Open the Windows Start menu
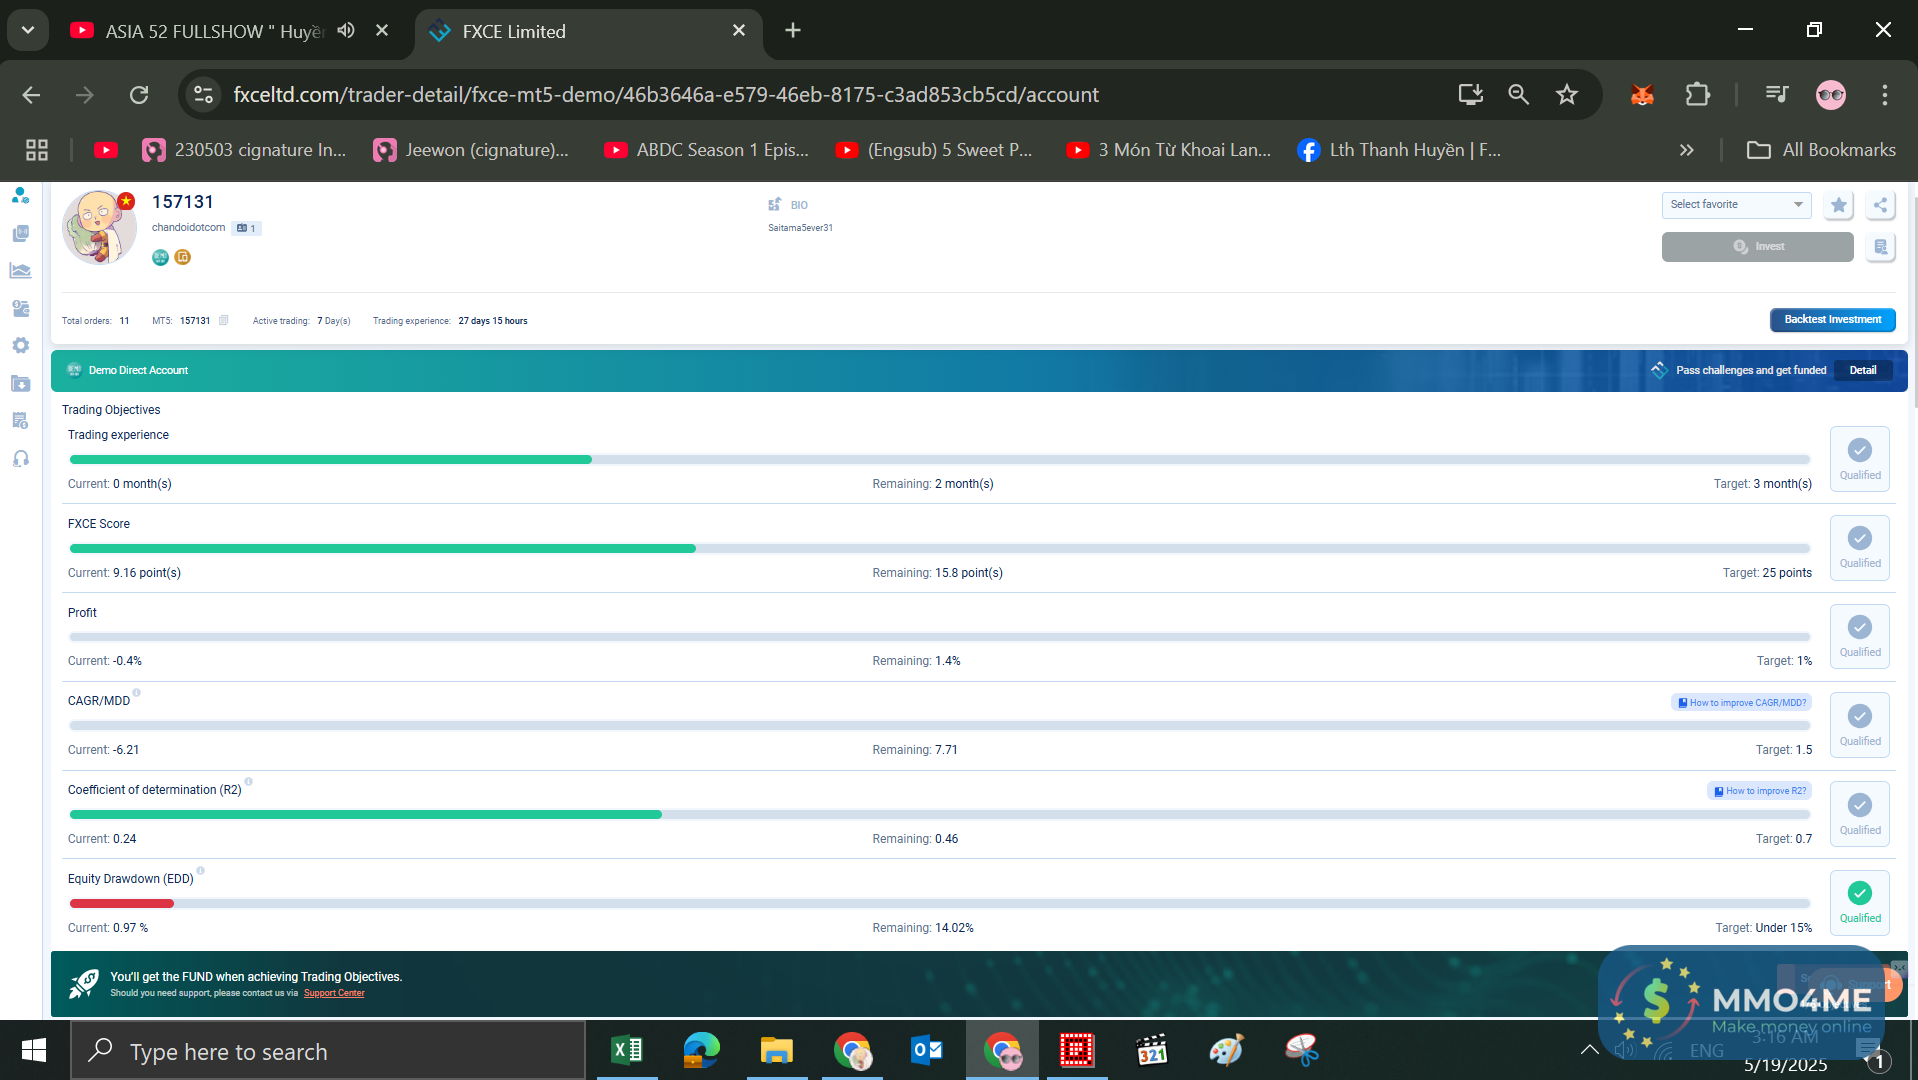This screenshot has width=1918, height=1080. (x=34, y=1051)
